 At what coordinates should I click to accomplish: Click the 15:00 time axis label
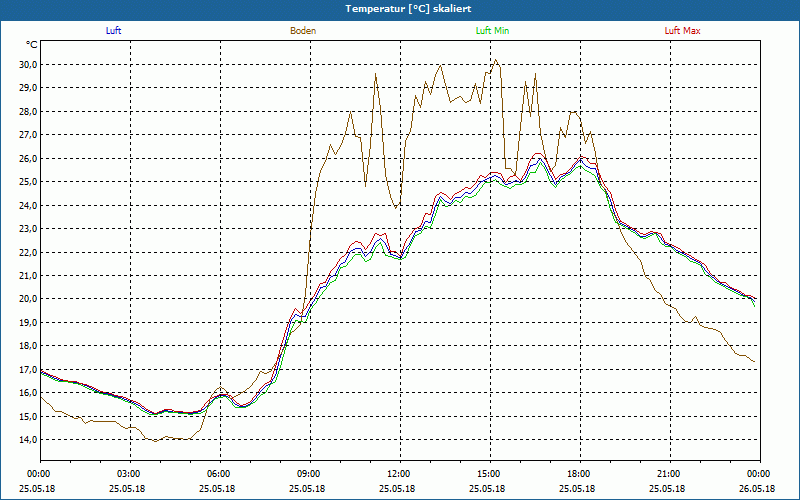click(490, 474)
